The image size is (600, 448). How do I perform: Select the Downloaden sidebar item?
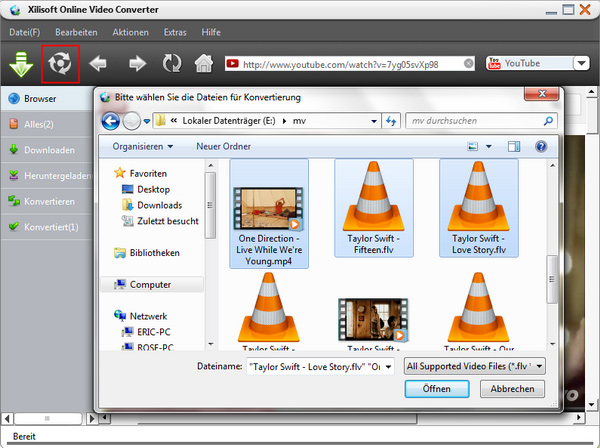(x=47, y=150)
